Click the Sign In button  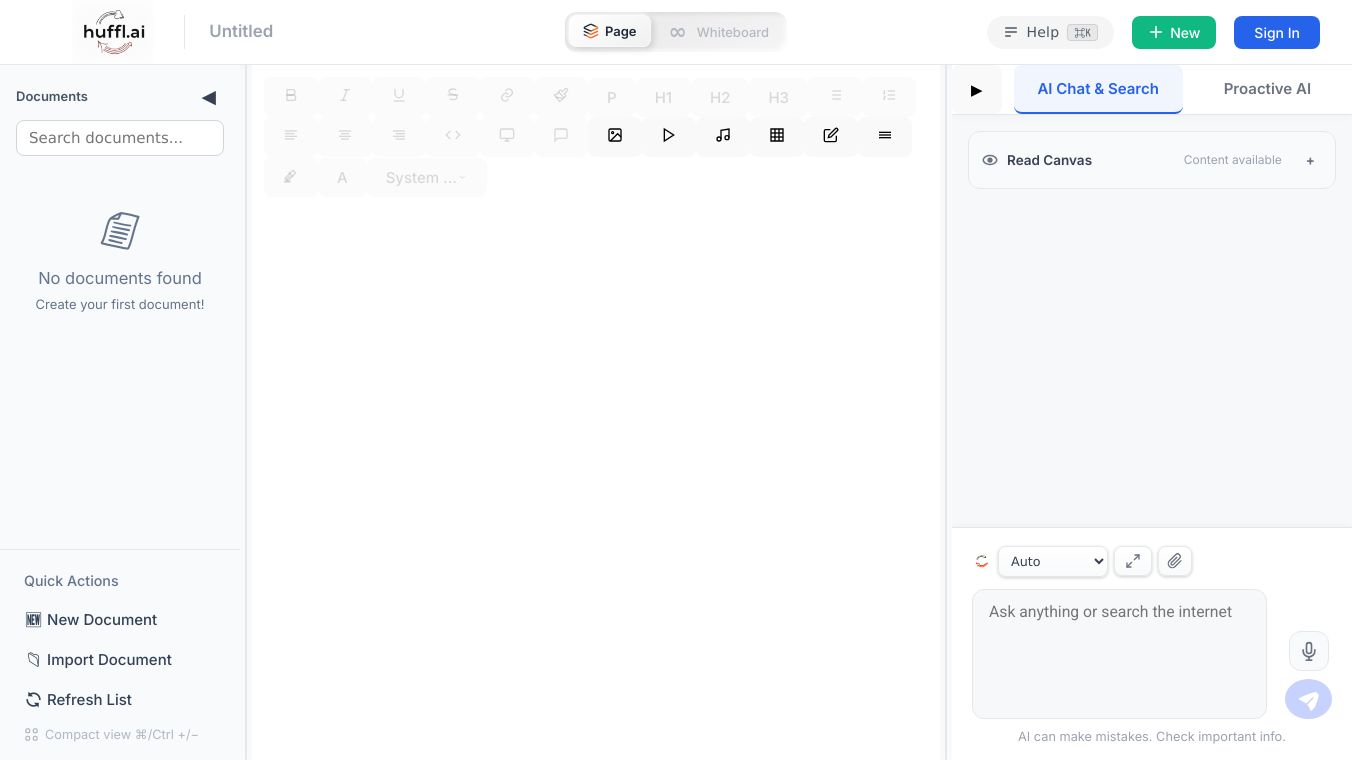(x=1277, y=32)
